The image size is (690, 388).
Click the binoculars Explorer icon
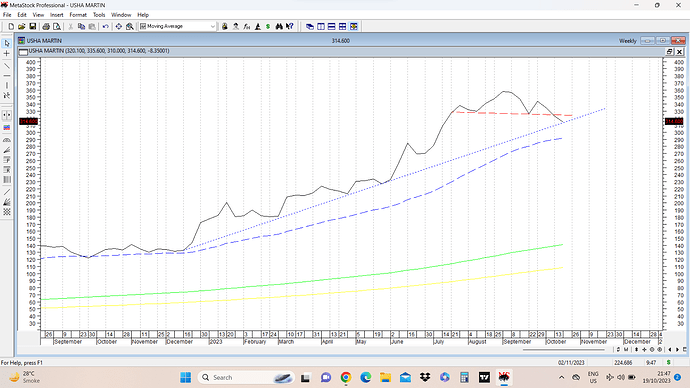click(279, 26)
